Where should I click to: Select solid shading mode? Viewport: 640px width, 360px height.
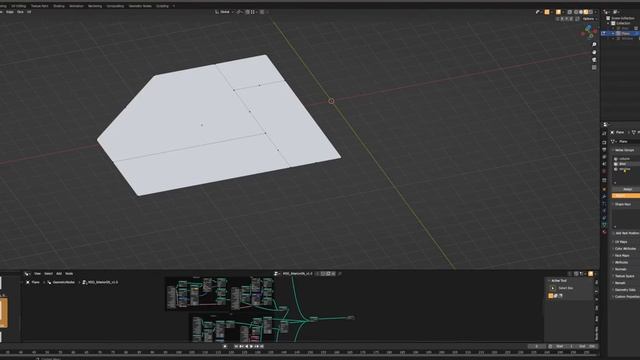(x=581, y=12)
